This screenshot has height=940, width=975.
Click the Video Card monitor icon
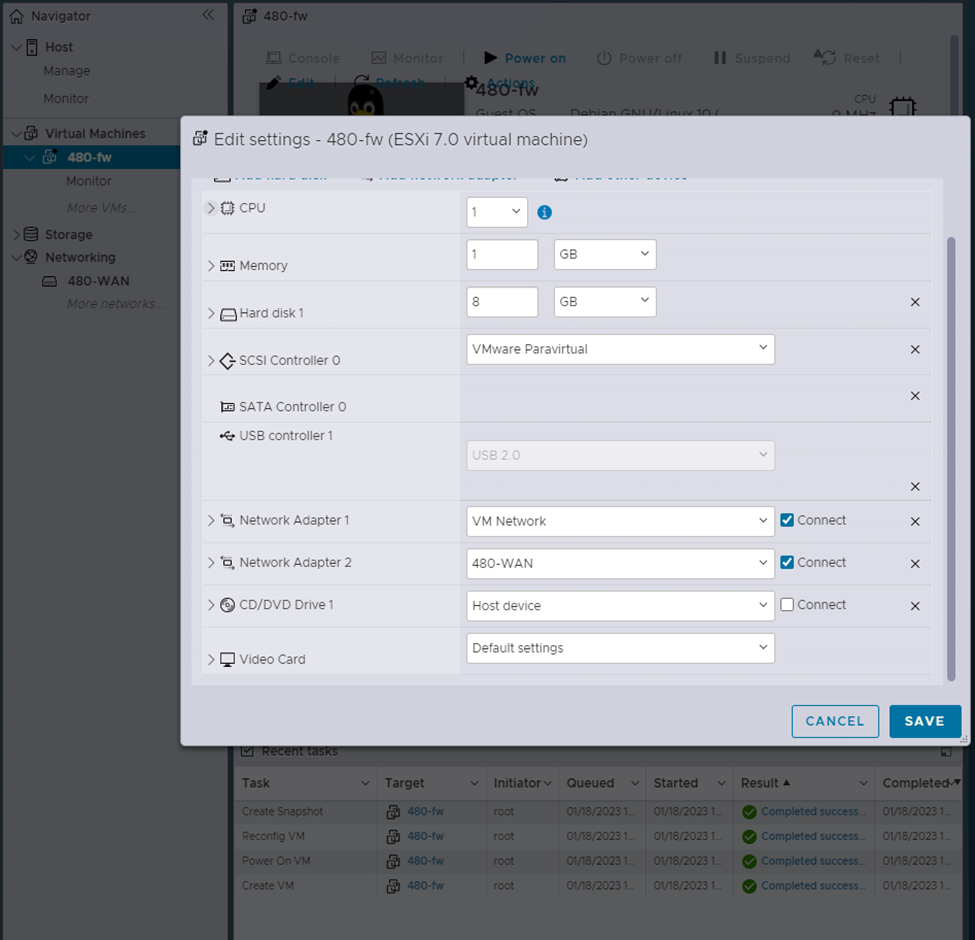[228, 660]
